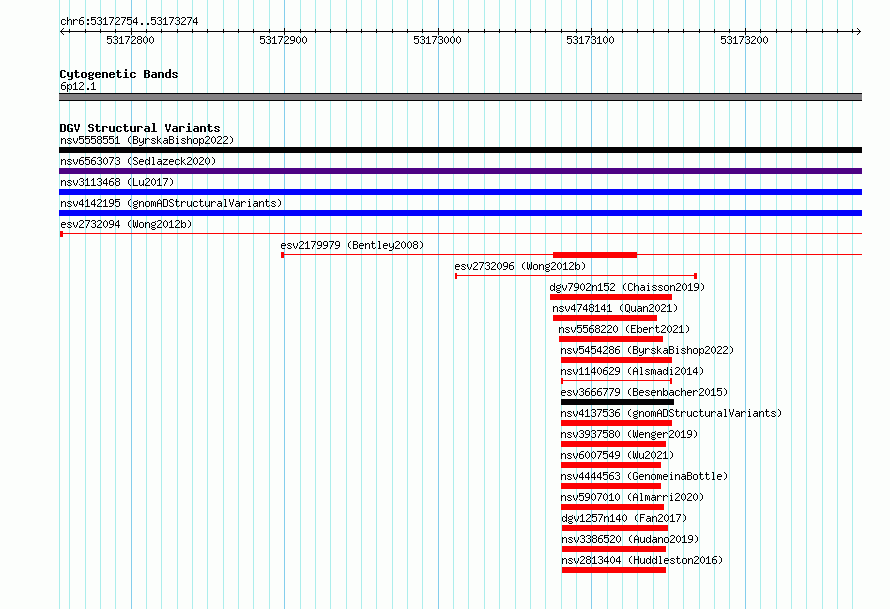
Task: Select the red nsv3937580 variant bar
Action: point(614,444)
